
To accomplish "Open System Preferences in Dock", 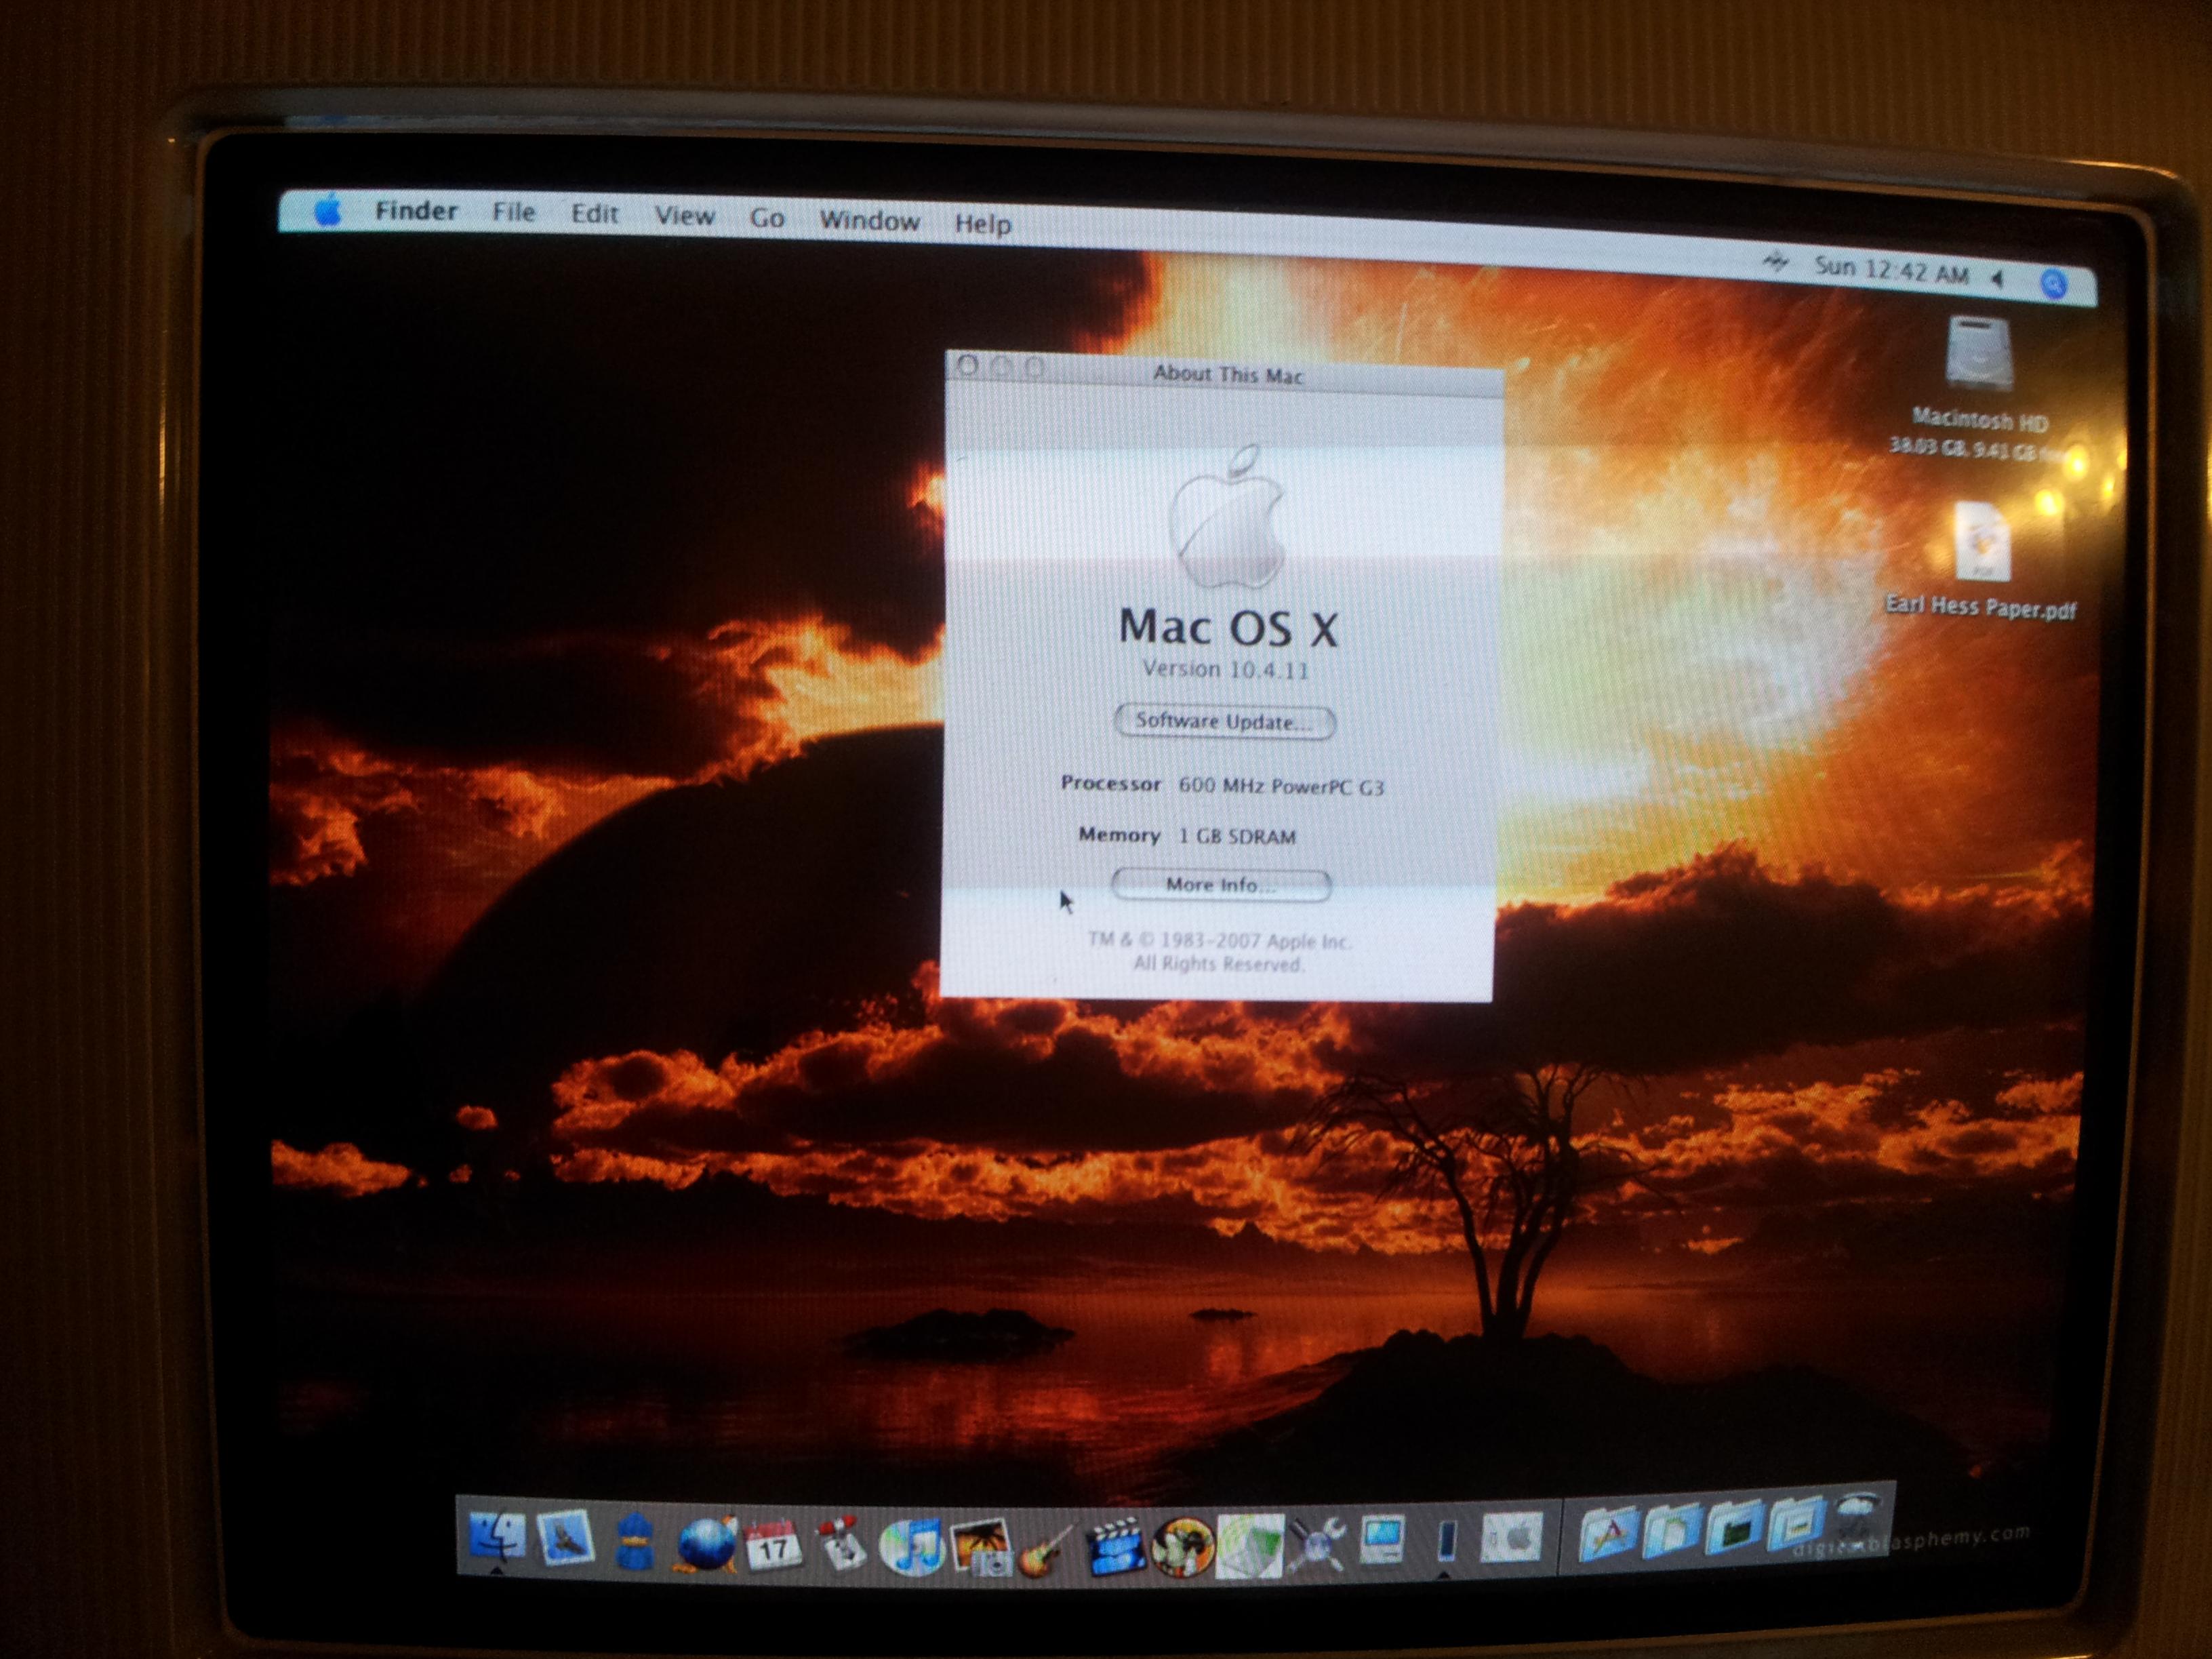I will 1511,1538.
